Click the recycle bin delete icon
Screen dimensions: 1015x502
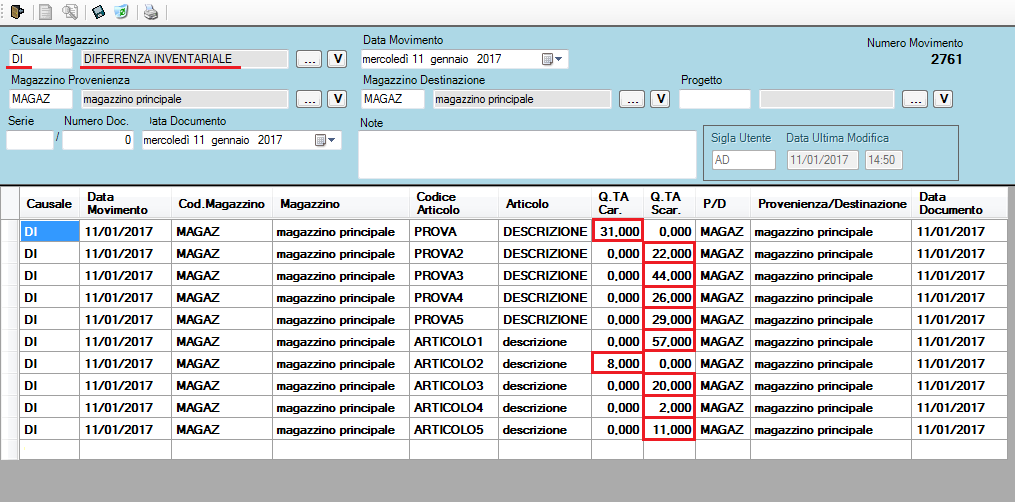click(120, 12)
